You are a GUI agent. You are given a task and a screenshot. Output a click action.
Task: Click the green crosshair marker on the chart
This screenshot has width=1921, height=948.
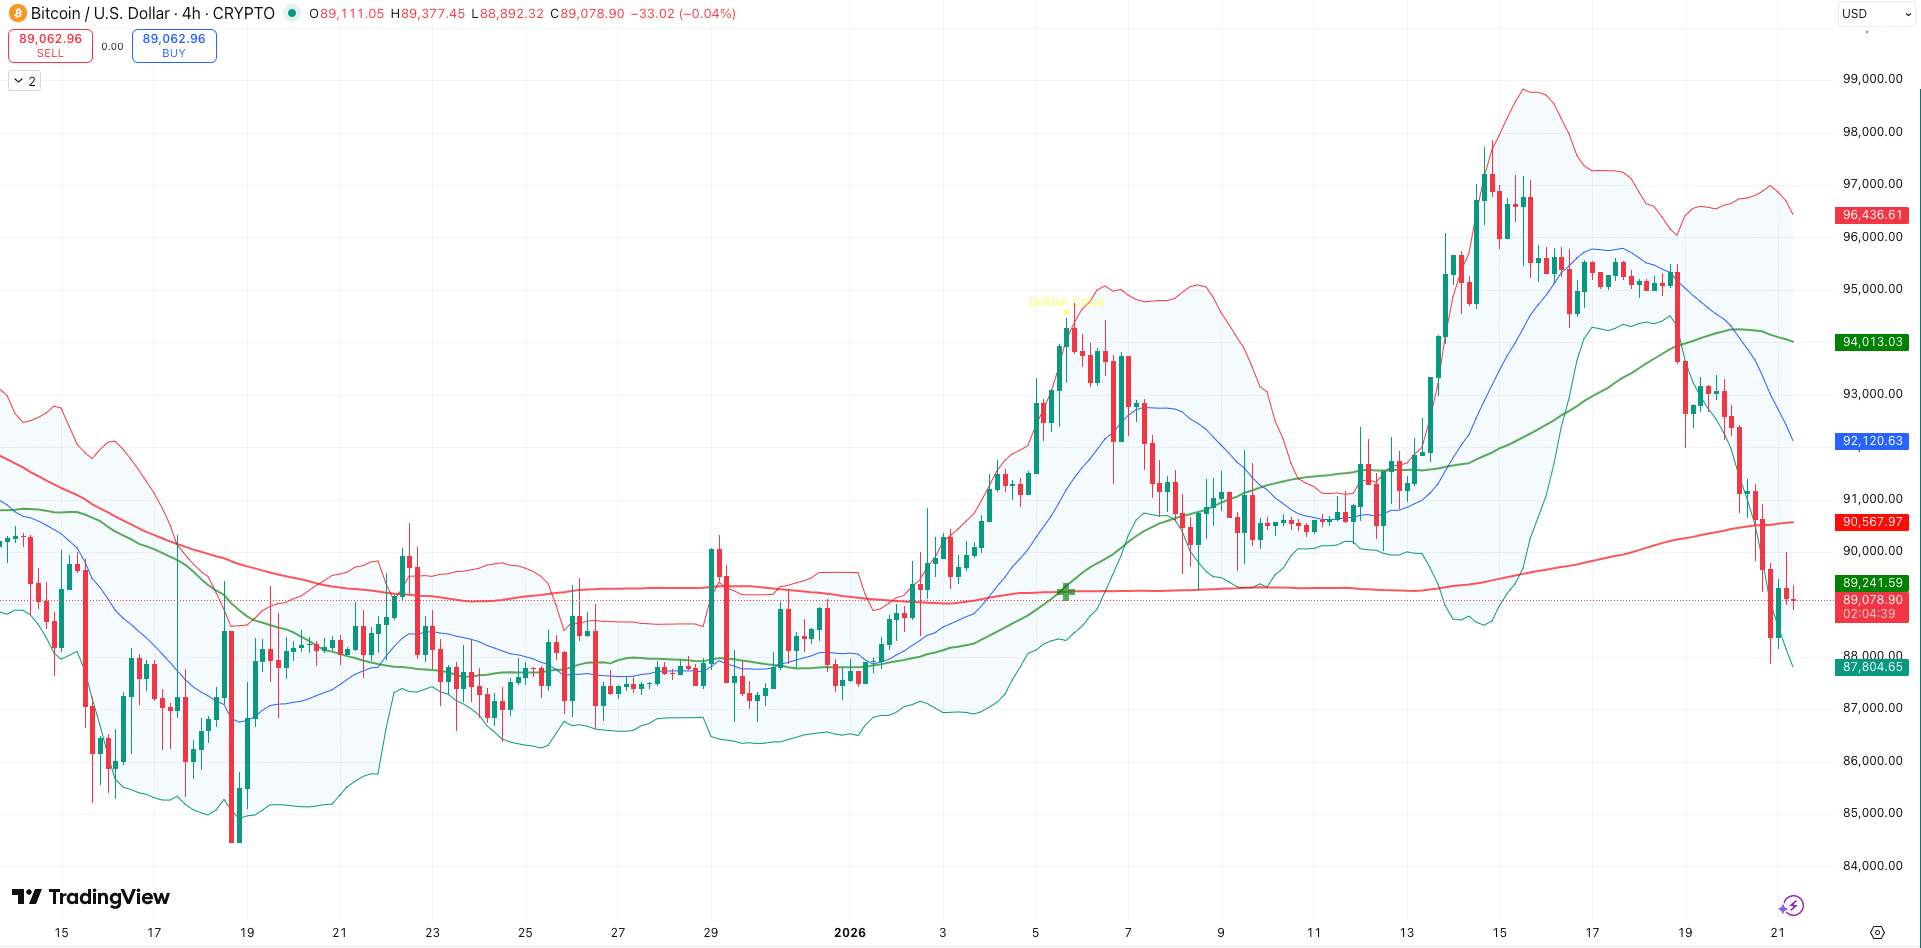click(x=1065, y=592)
